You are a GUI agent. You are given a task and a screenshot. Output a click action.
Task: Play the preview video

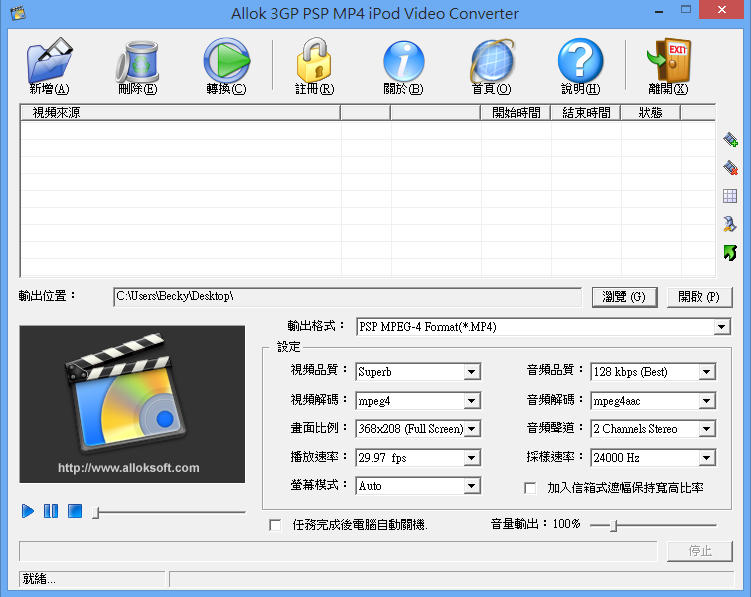28,511
